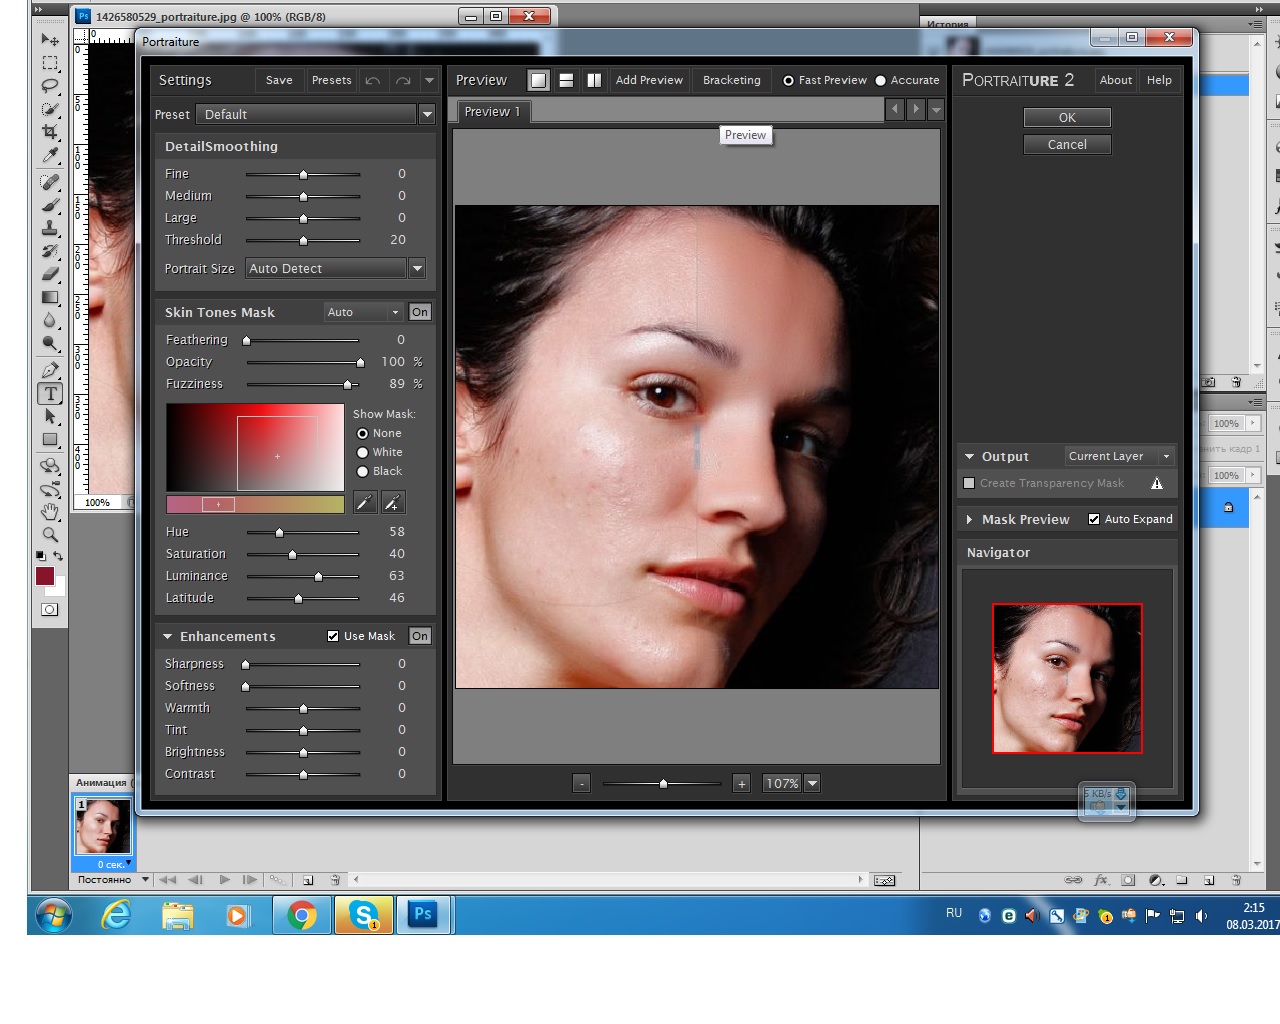Select the Eyedropper tool in Photoshop toolbar
Screen dimensions: 1280x1024
pos(49,155)
